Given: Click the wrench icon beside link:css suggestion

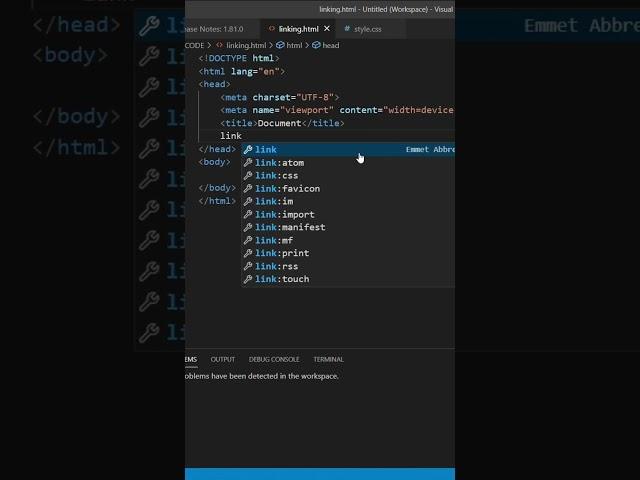Looking at the screenshot, I should [x=248, y=175].
